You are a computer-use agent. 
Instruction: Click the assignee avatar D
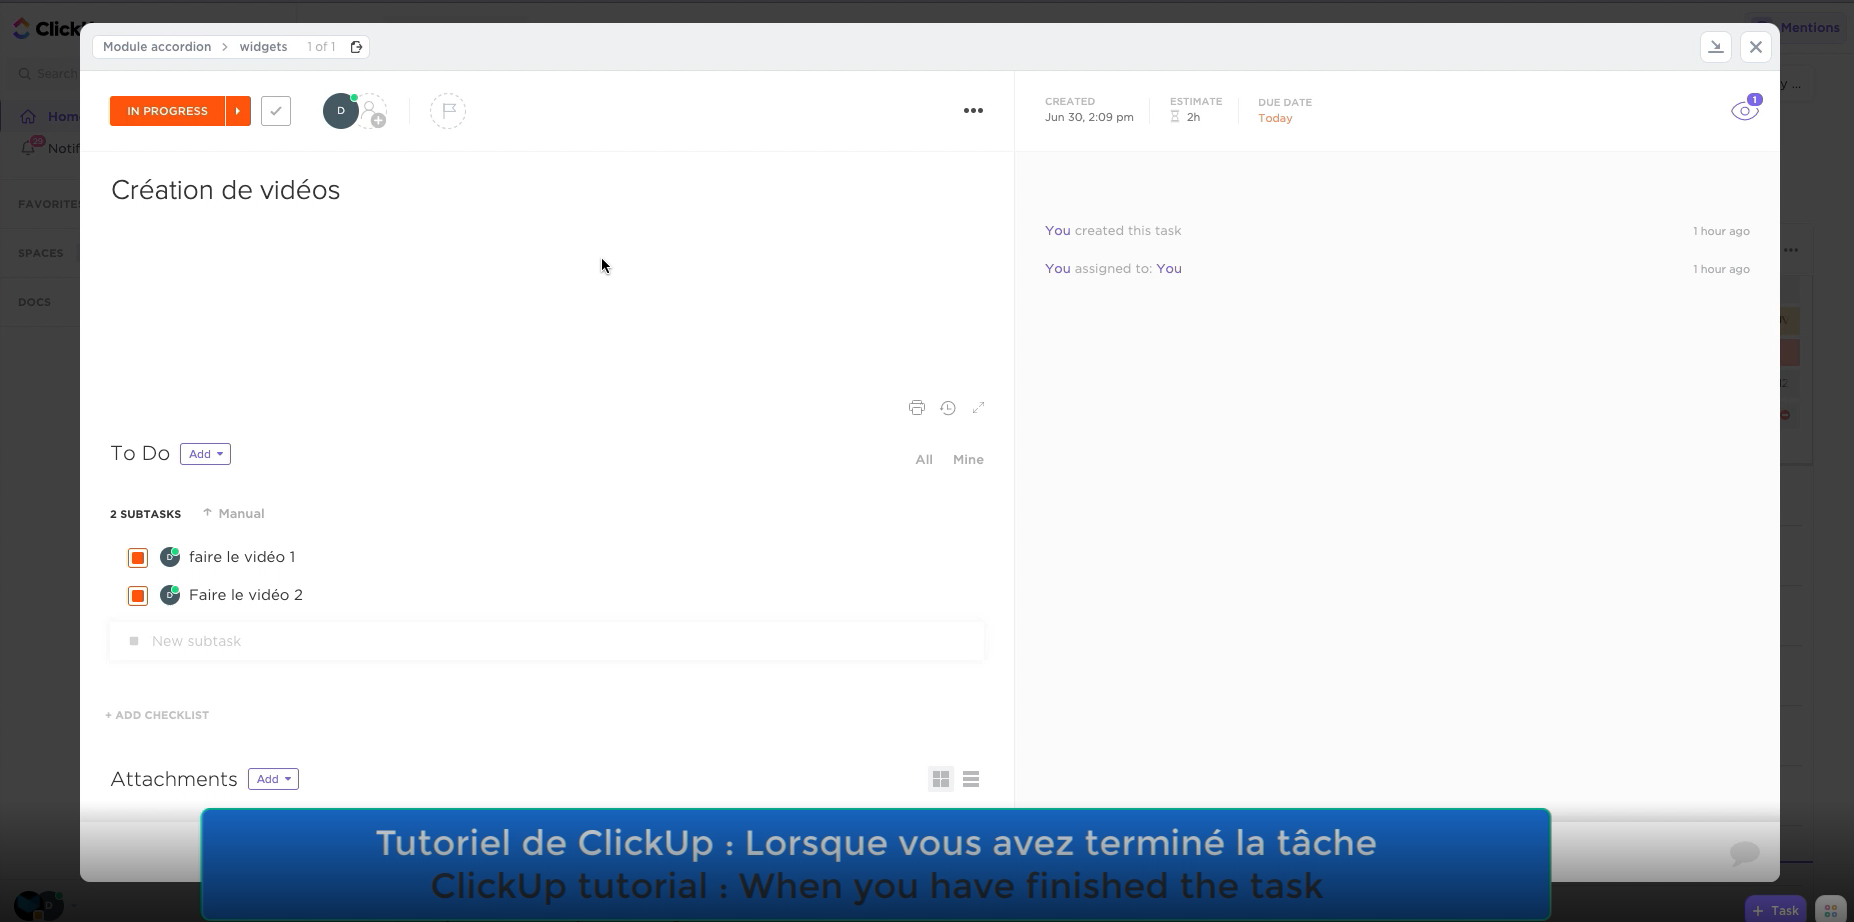tap(341, 111)
